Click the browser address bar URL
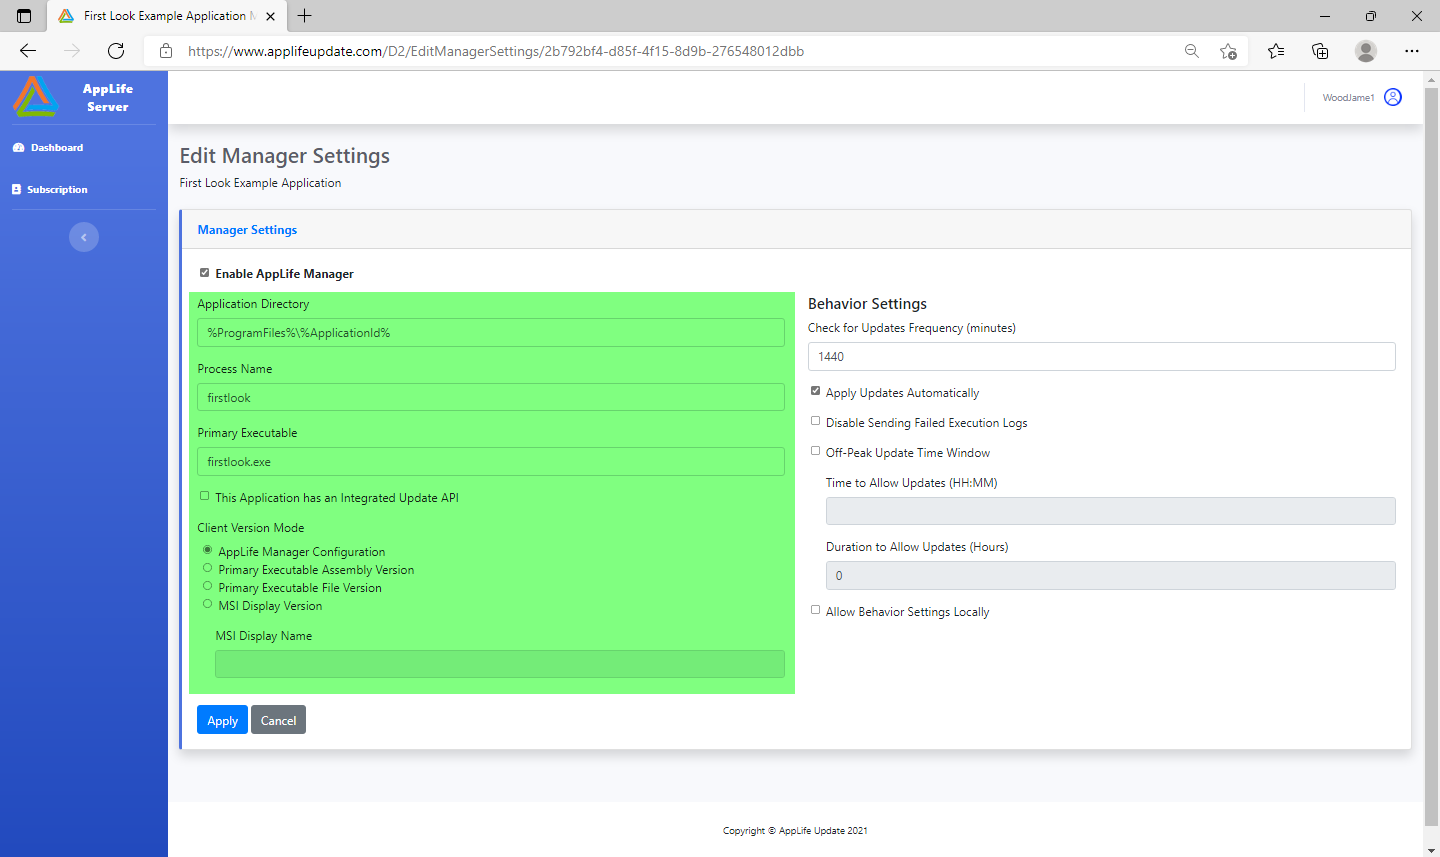 tap(496, 51)
